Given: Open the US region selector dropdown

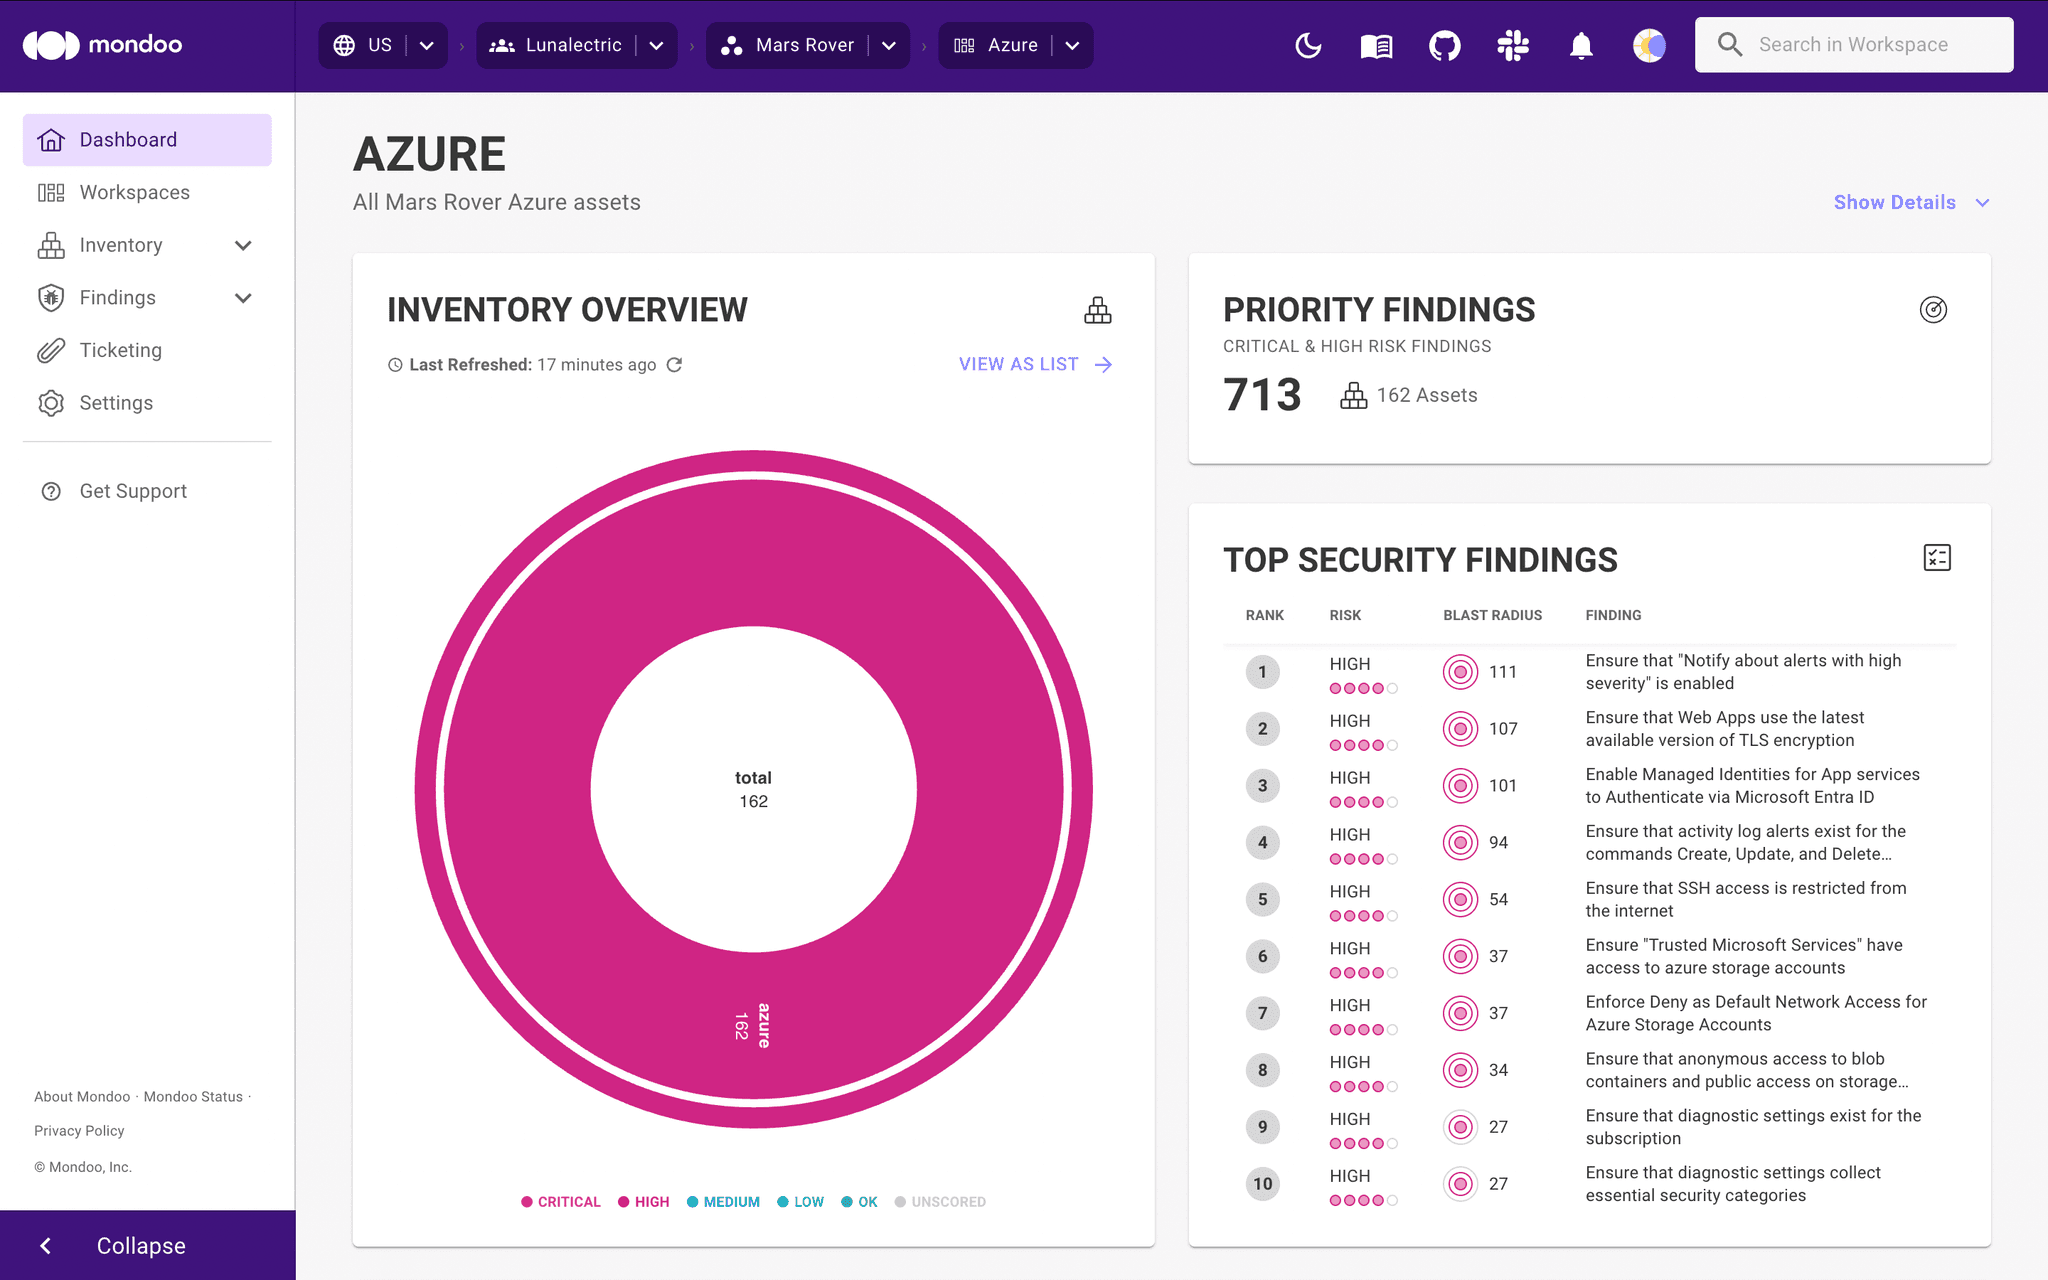Looking at the screenshot, I should tap(426, 45).
